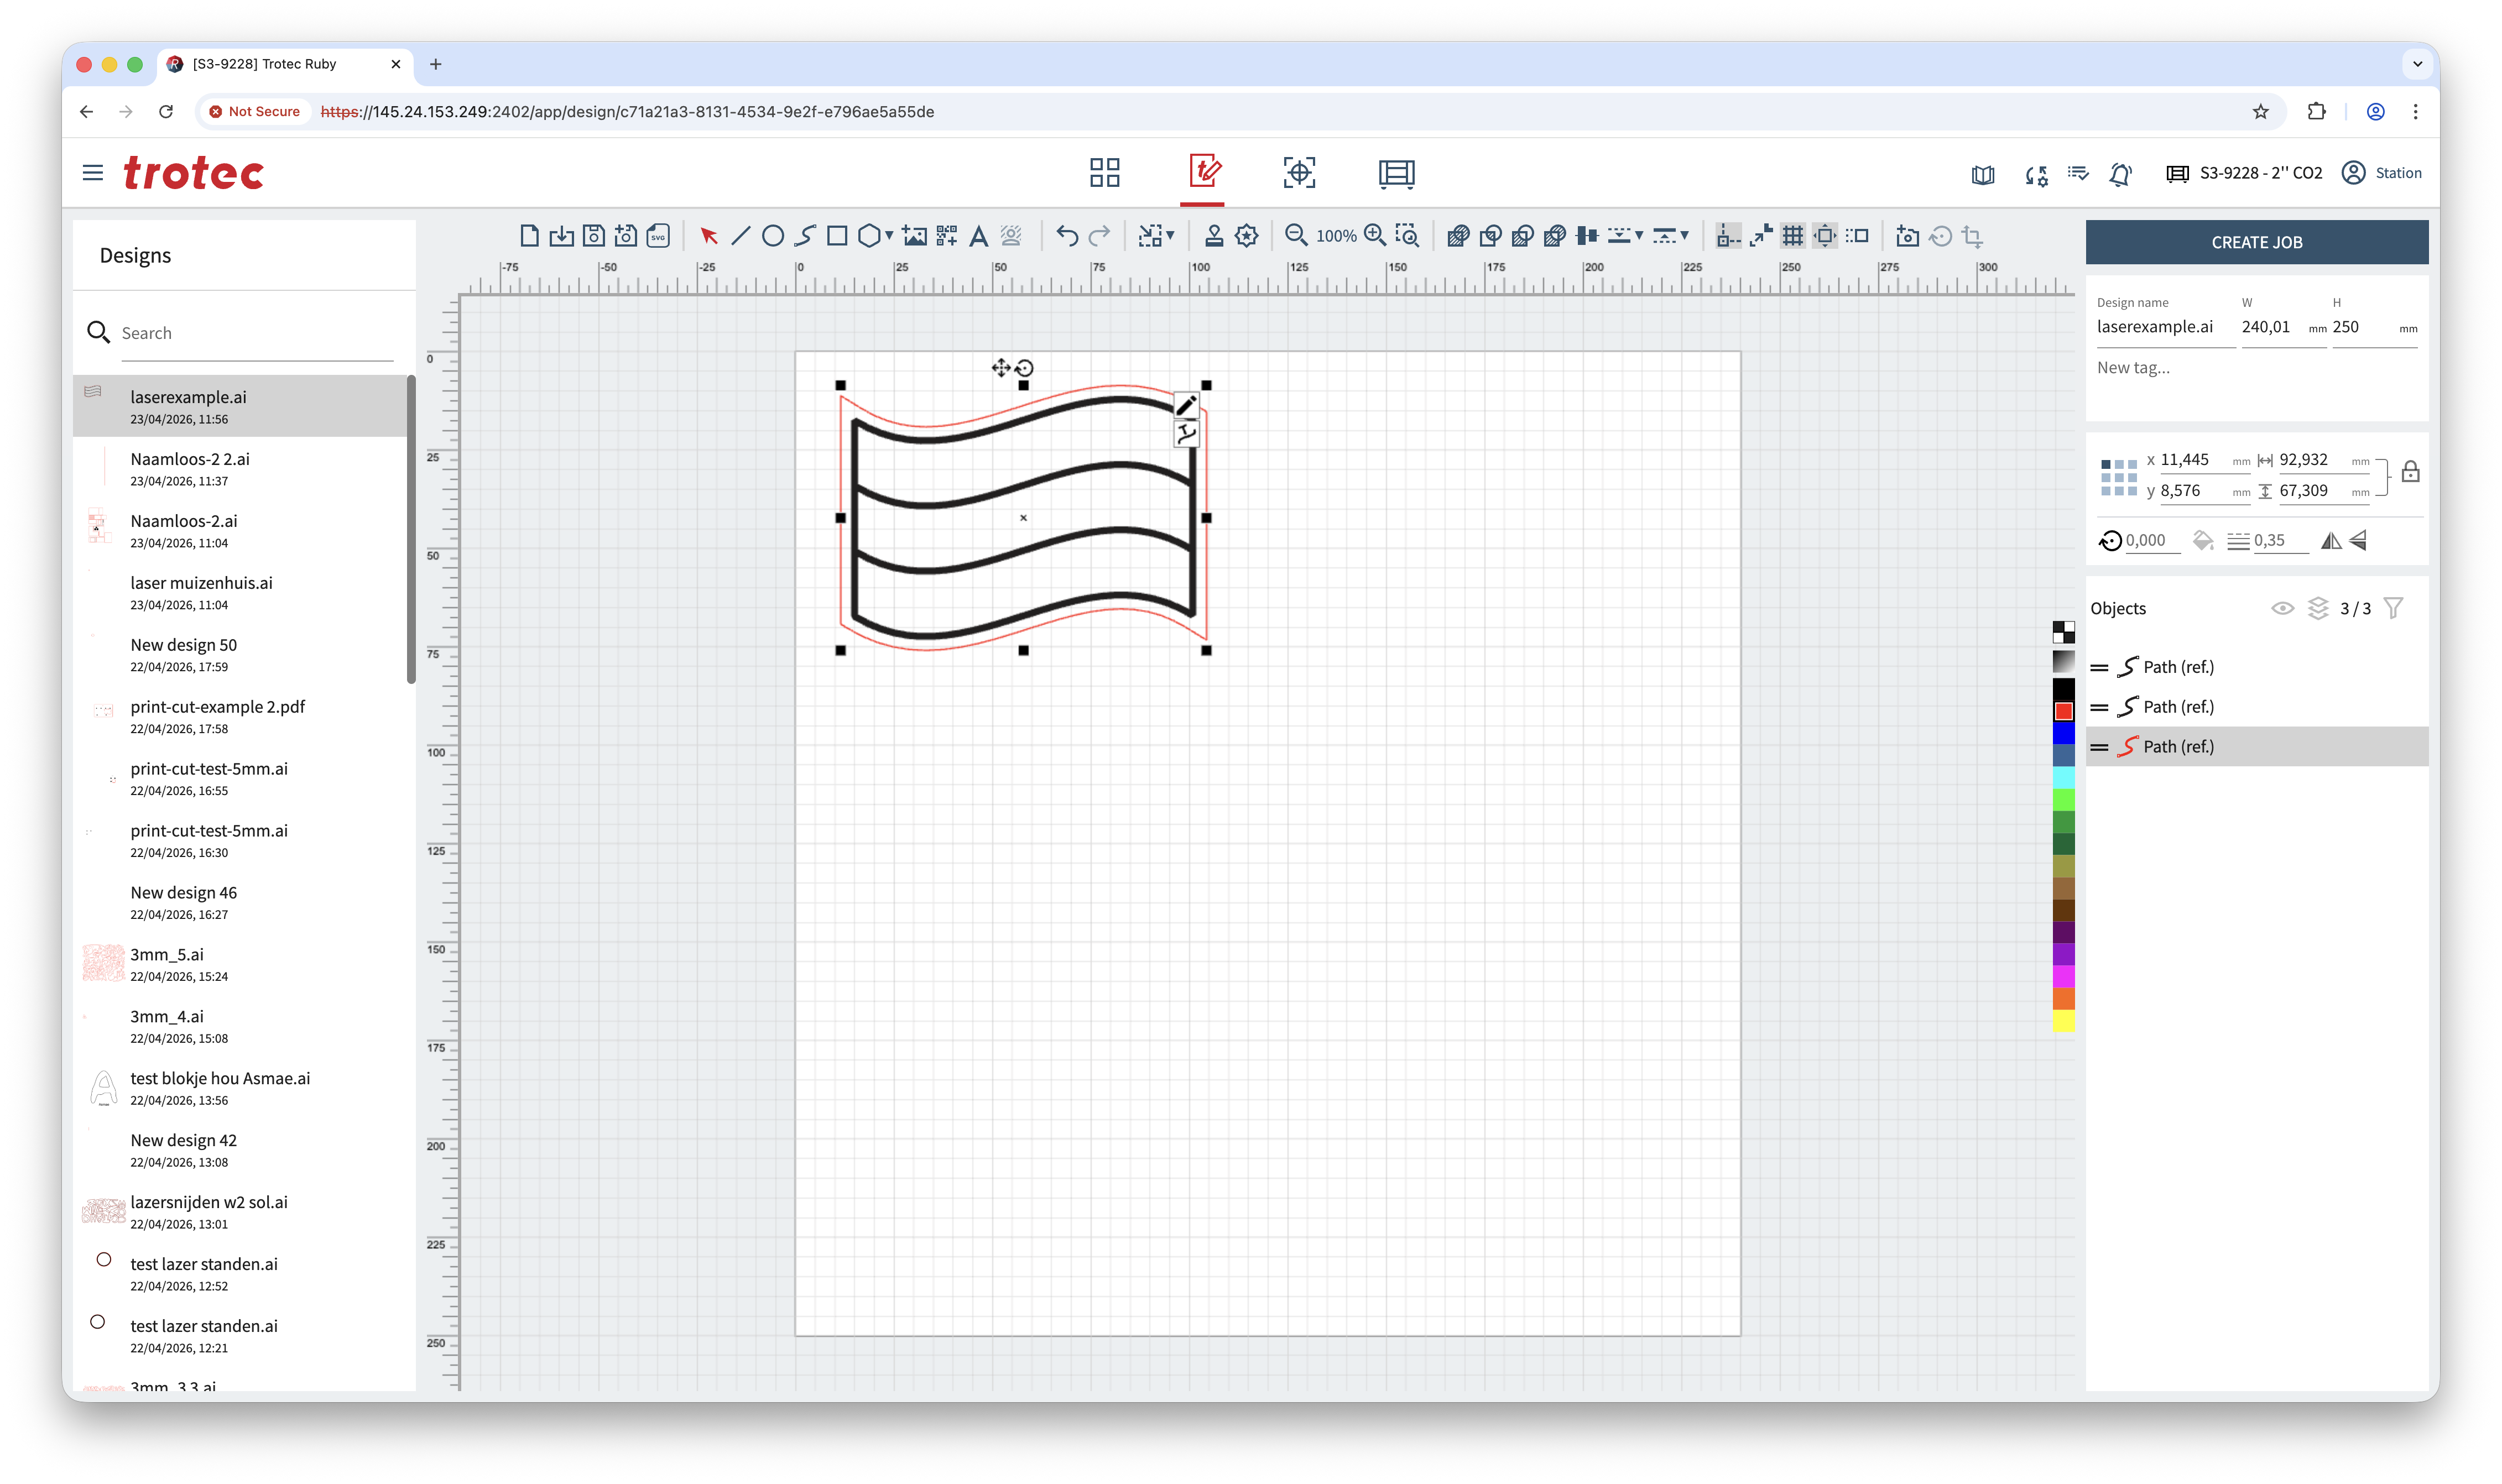The width and height of the screenshot is (2502, 1484).
Task: Click the CREATE JOB button
Action: coord(2256,242)
